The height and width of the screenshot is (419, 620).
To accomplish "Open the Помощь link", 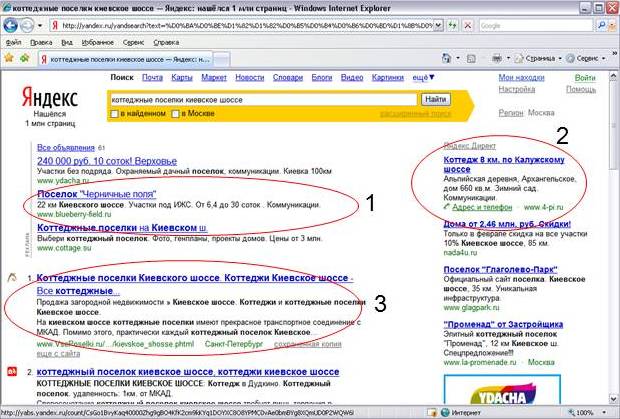I will [581, 89].
